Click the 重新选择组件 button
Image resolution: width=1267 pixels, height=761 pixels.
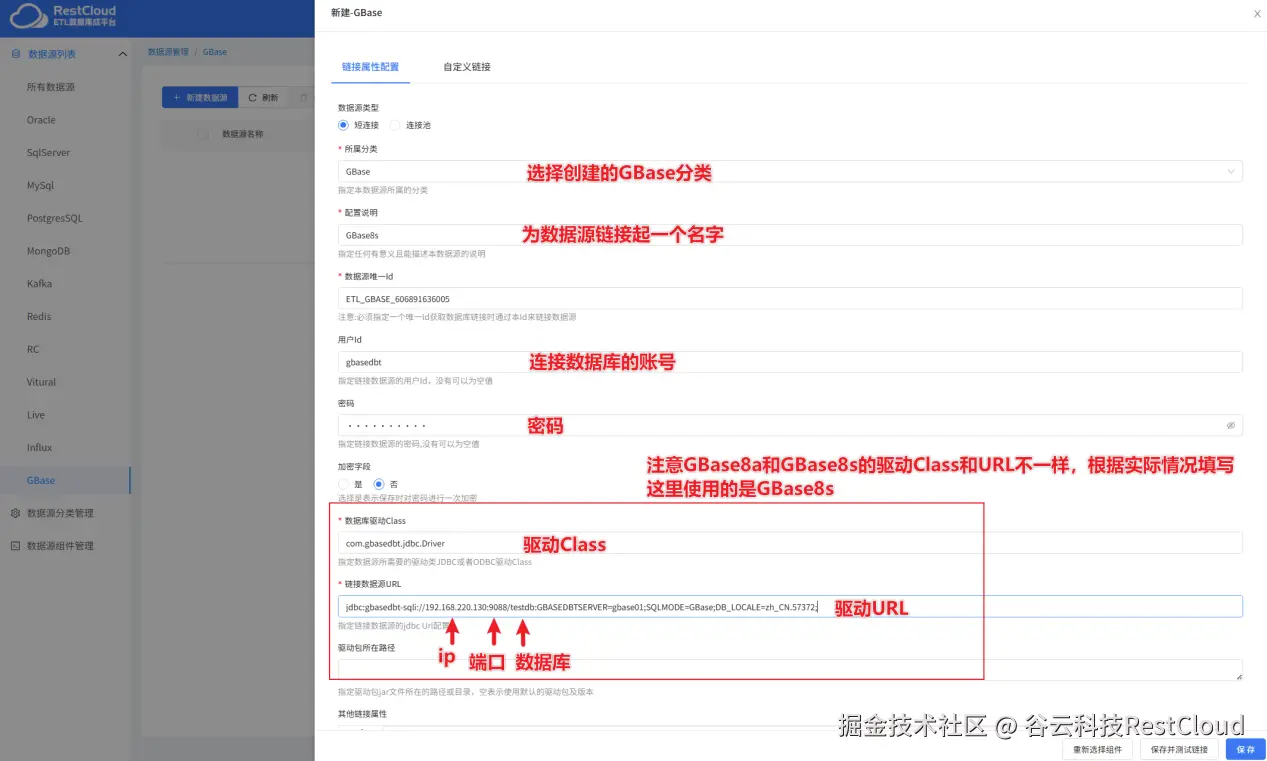coord(1097,749)
